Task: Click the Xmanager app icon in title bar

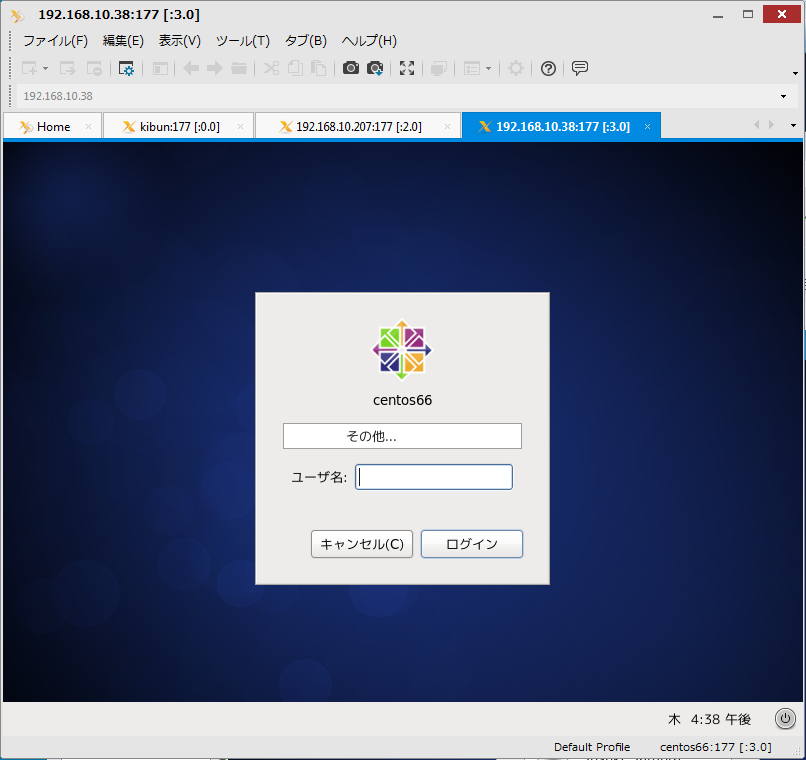Action: (x=17, y=15)
